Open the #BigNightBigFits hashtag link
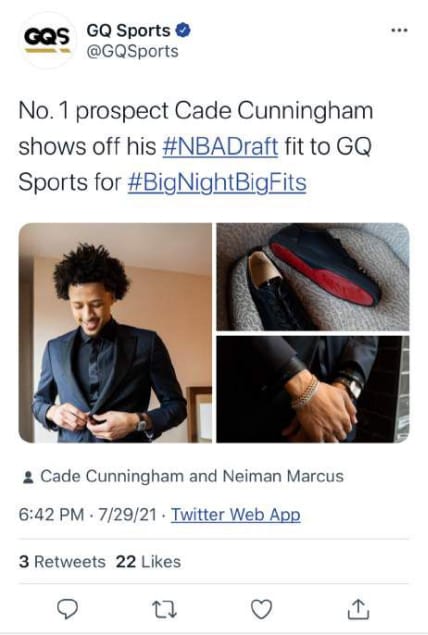Viewport: 428px width, 635px height. coord(217,182)
